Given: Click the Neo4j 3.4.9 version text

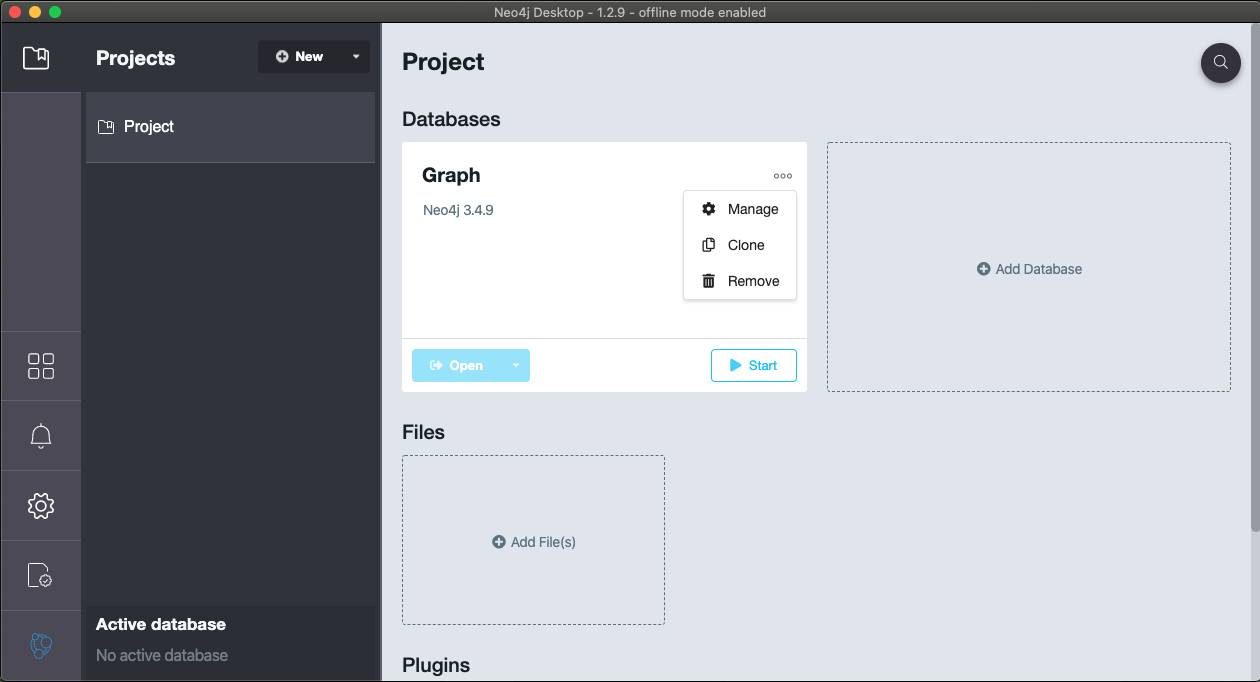Looking at the screenshot, I should pos(458,210).
